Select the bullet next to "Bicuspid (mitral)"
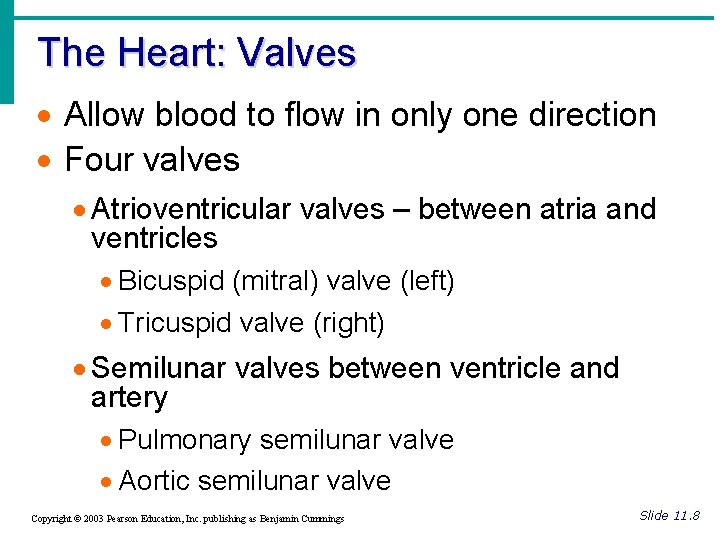Viewport: 720px width, 540px height. pyautogui.click(x=107, y=284)
